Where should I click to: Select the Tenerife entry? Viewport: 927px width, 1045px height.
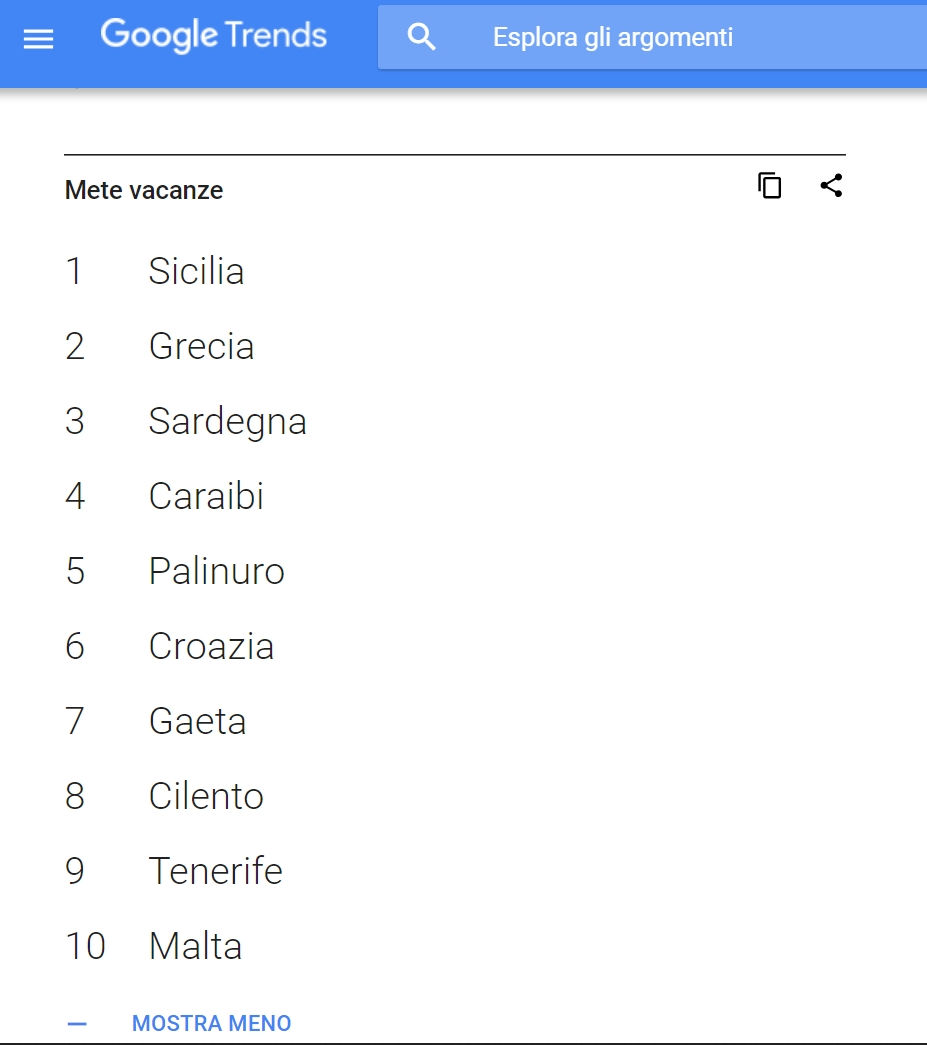(216, 871)
